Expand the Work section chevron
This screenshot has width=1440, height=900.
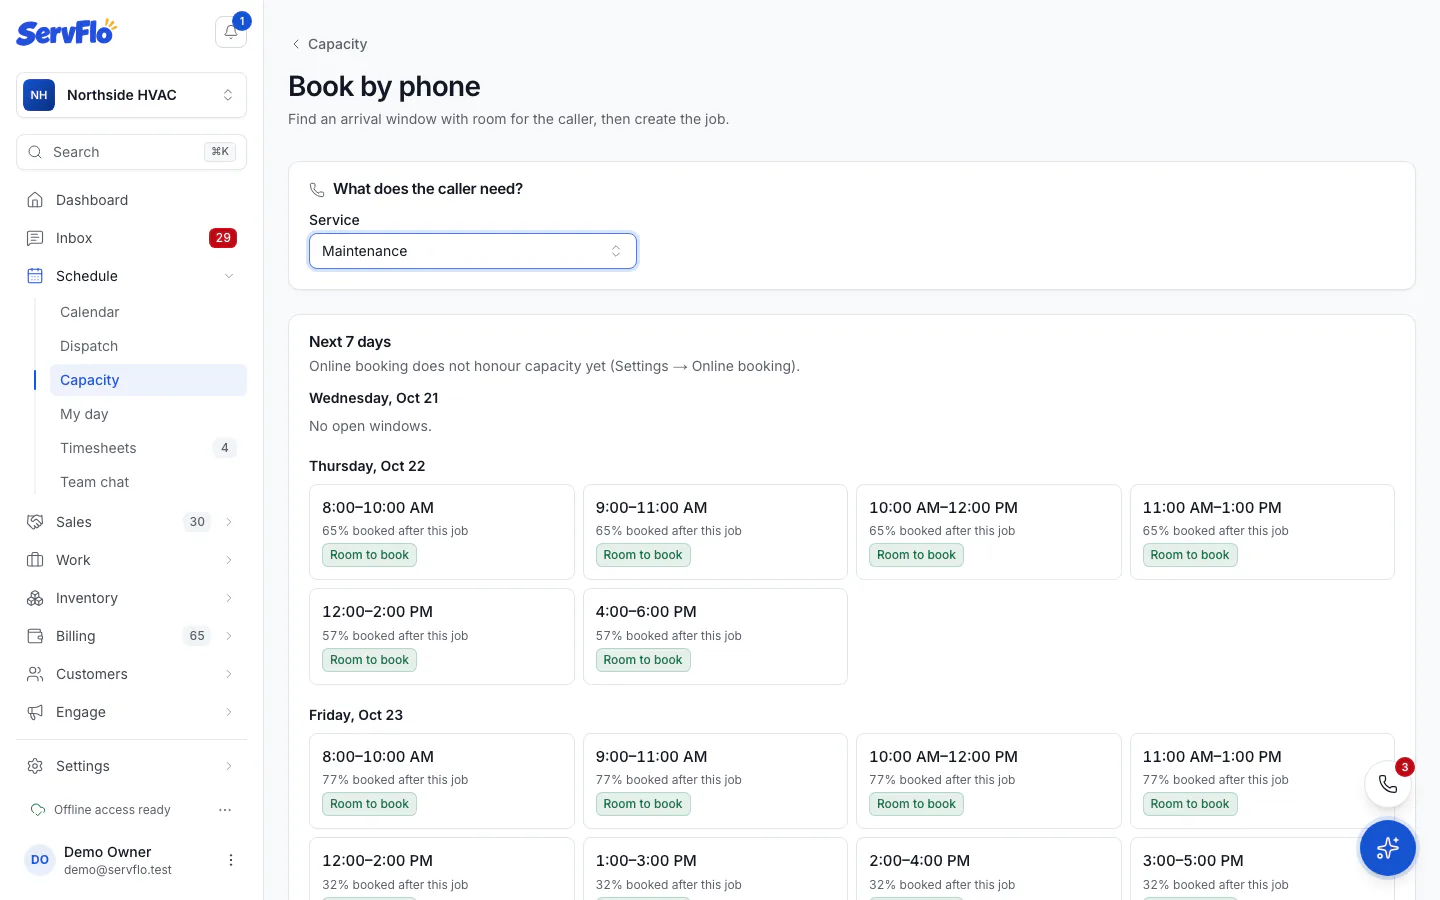(x=229, y=560)
